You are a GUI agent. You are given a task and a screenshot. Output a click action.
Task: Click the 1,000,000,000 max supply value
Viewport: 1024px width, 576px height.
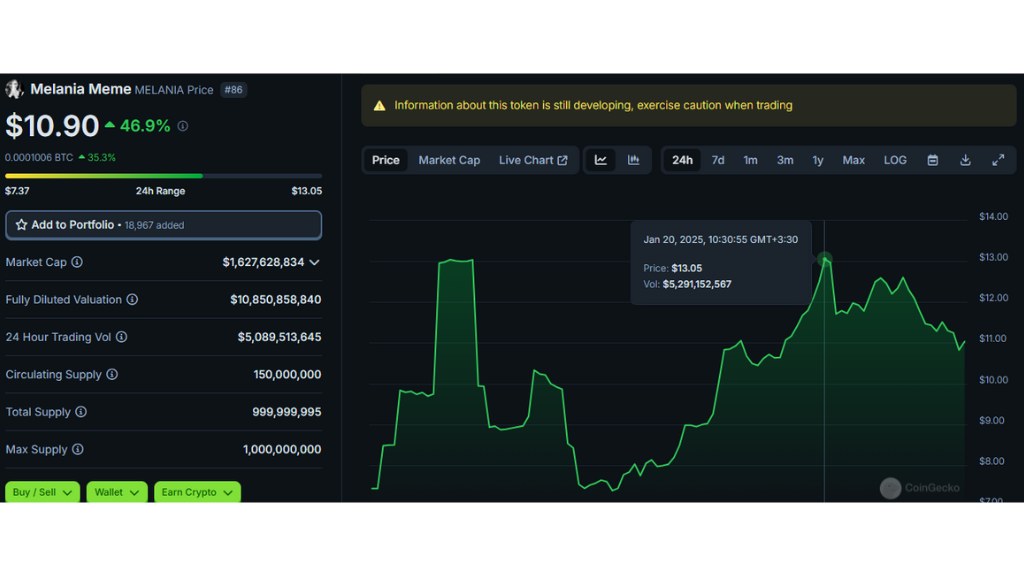[x=282, y=449]
